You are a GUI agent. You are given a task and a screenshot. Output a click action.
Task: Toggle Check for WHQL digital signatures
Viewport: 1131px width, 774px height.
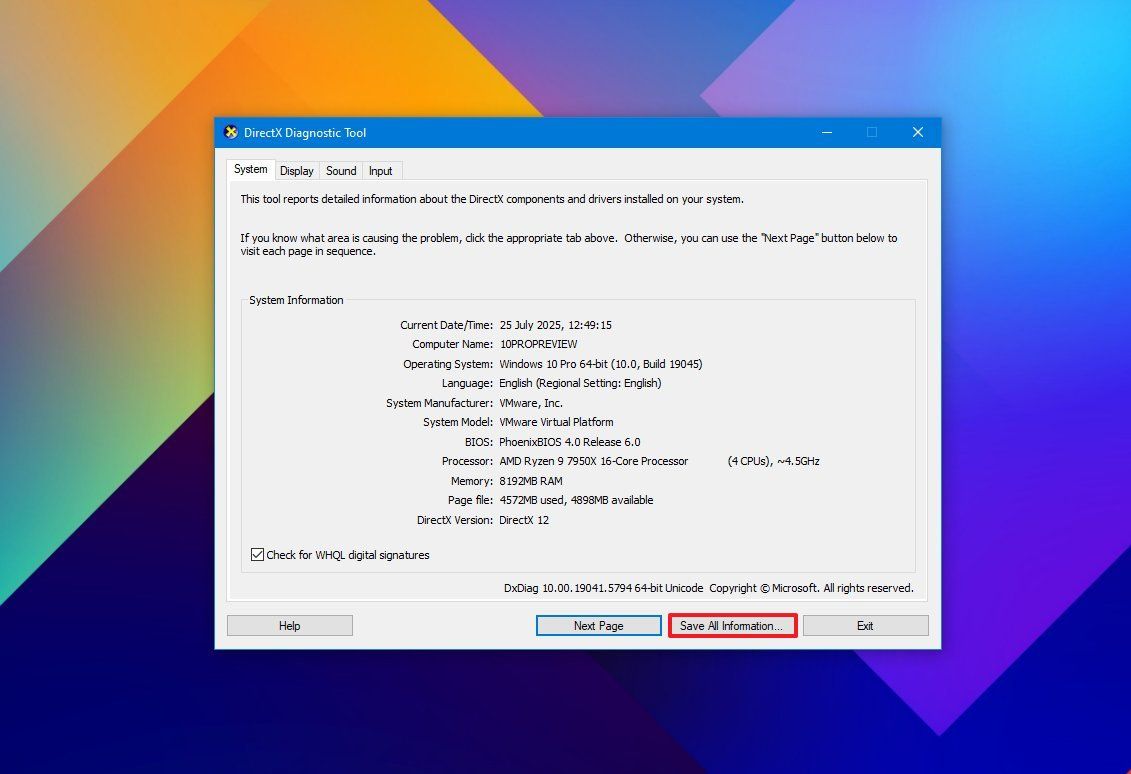pos(256,555)
